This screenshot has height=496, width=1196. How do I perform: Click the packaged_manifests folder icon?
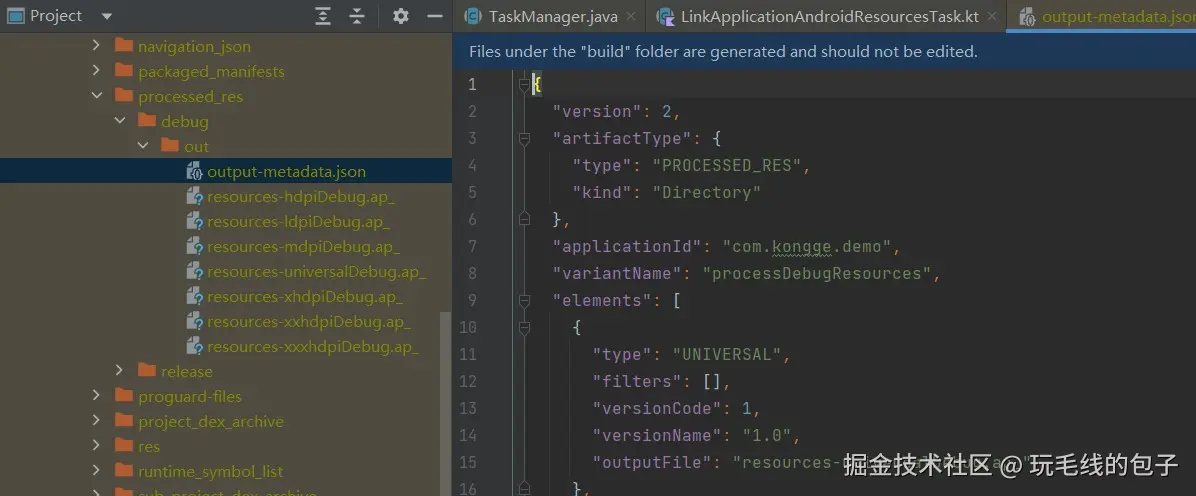[124, 71]
